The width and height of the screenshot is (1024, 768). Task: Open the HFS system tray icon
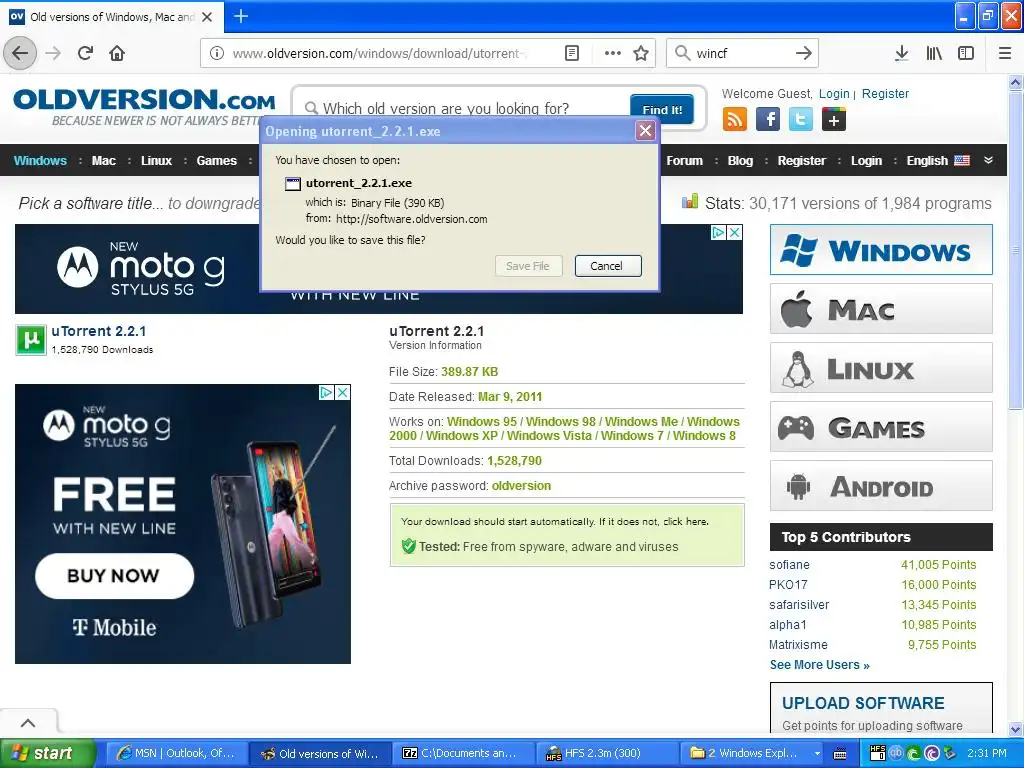coord(878,753)
